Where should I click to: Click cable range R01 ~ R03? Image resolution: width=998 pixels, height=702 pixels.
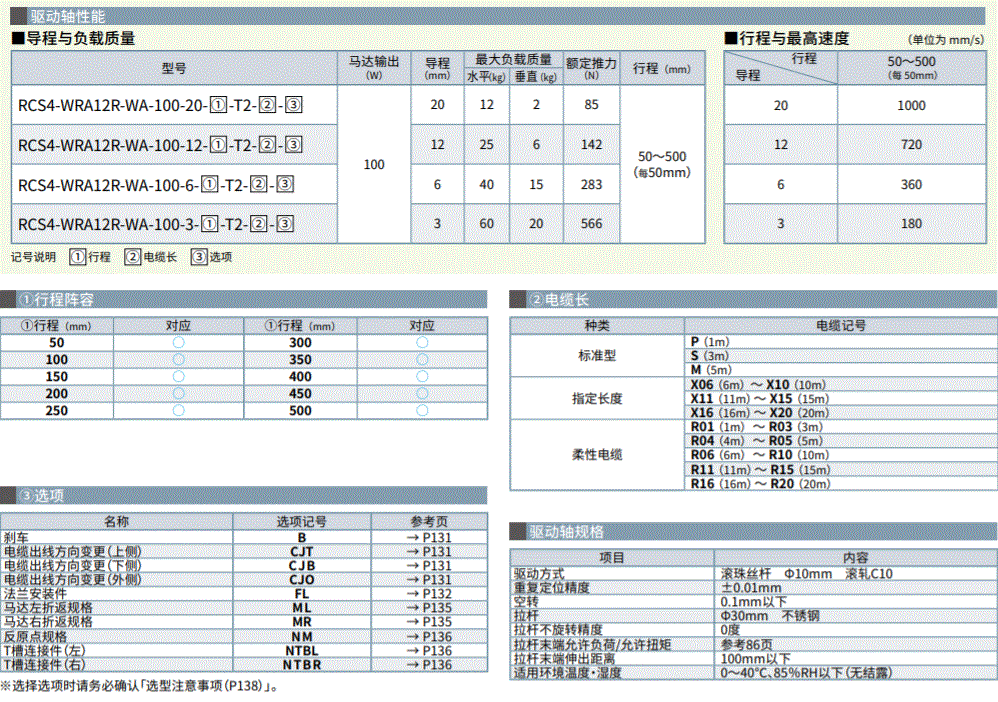coord(757,426)
